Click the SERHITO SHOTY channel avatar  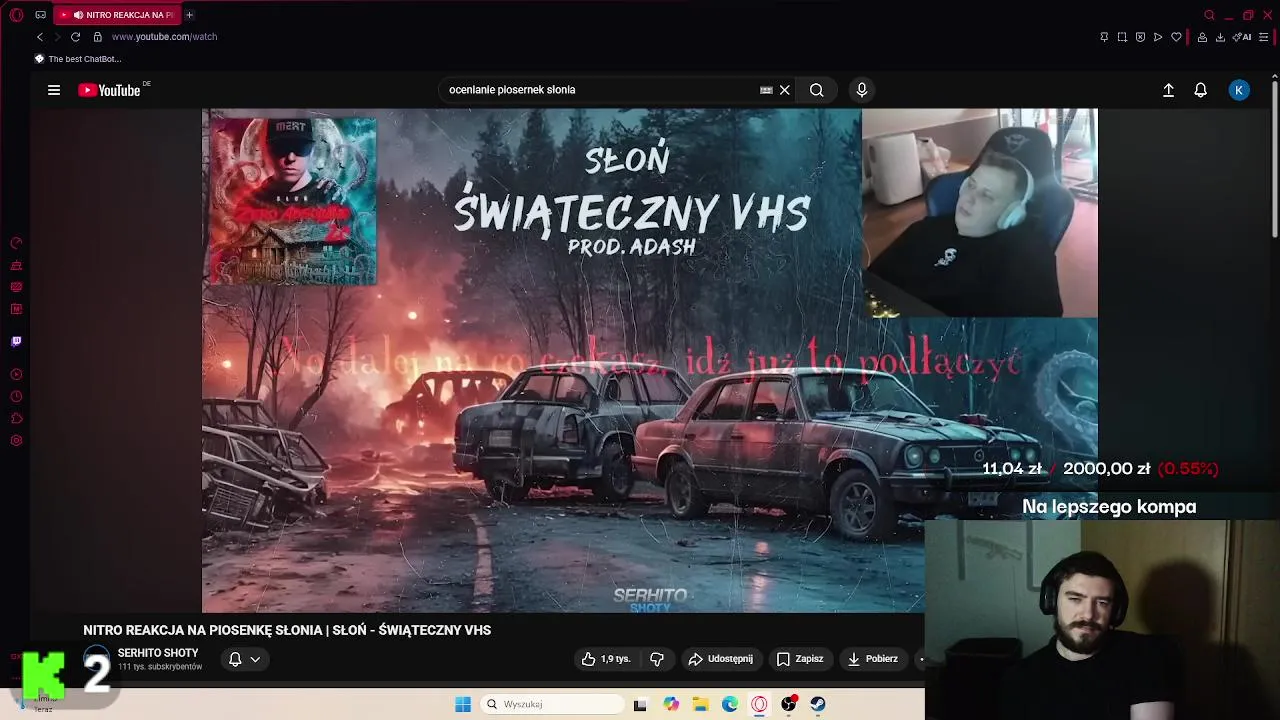tap(96, 659)
